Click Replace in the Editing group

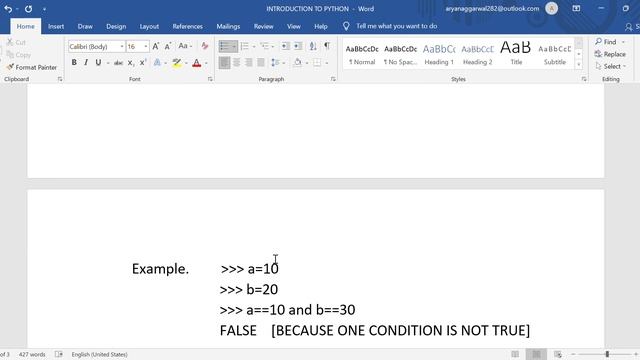click(611, 54)
